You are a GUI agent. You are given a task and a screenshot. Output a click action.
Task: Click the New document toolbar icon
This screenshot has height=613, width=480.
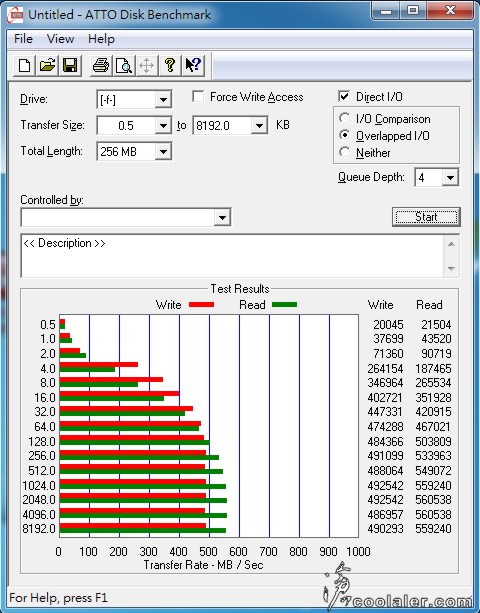coord(24,65)
